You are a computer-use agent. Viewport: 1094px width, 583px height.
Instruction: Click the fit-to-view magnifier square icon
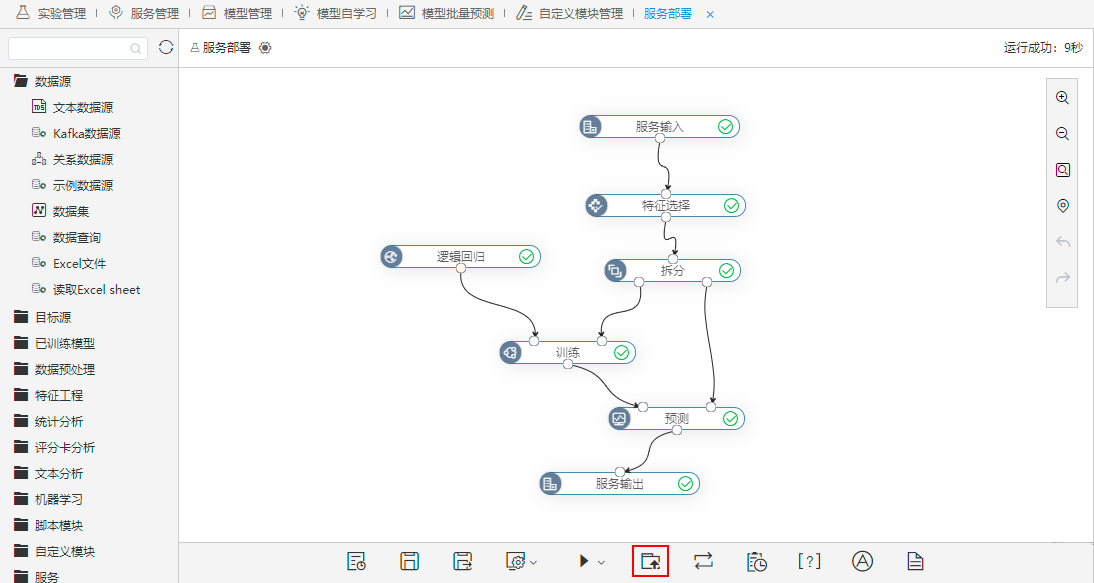(x=1063, y=170)
